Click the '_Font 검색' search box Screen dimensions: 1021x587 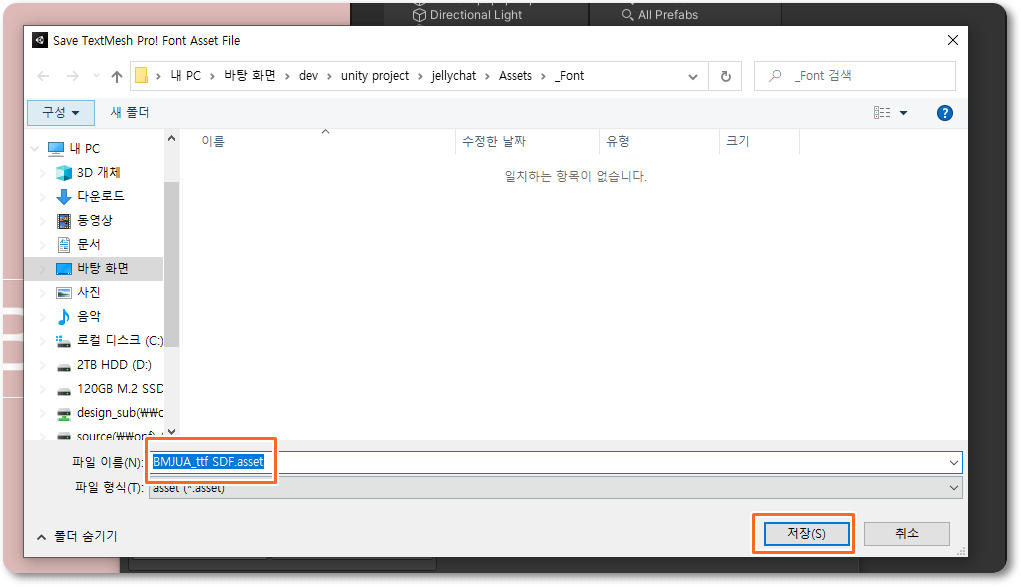click(854, 76)
